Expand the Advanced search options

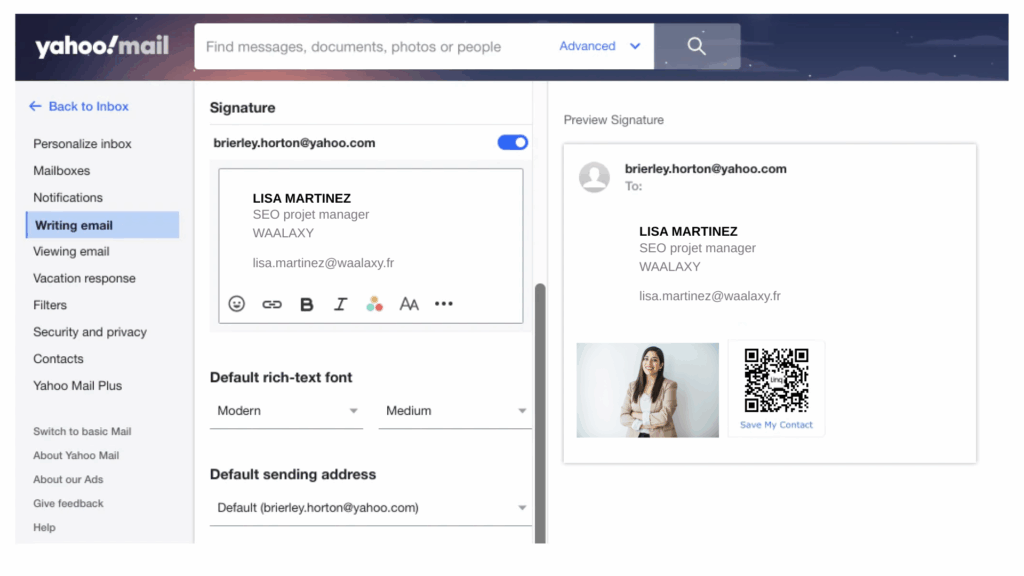point(600,45)
